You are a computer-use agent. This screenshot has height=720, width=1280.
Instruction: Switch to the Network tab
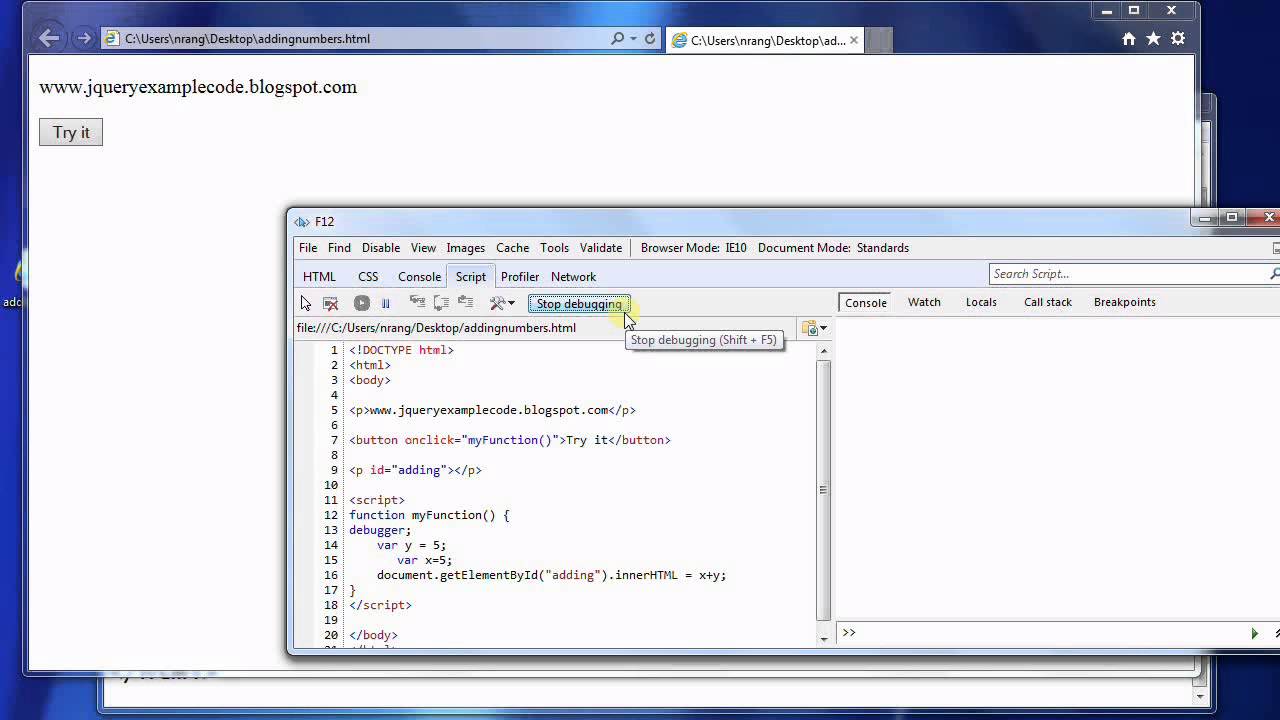[x=573, y=277]
